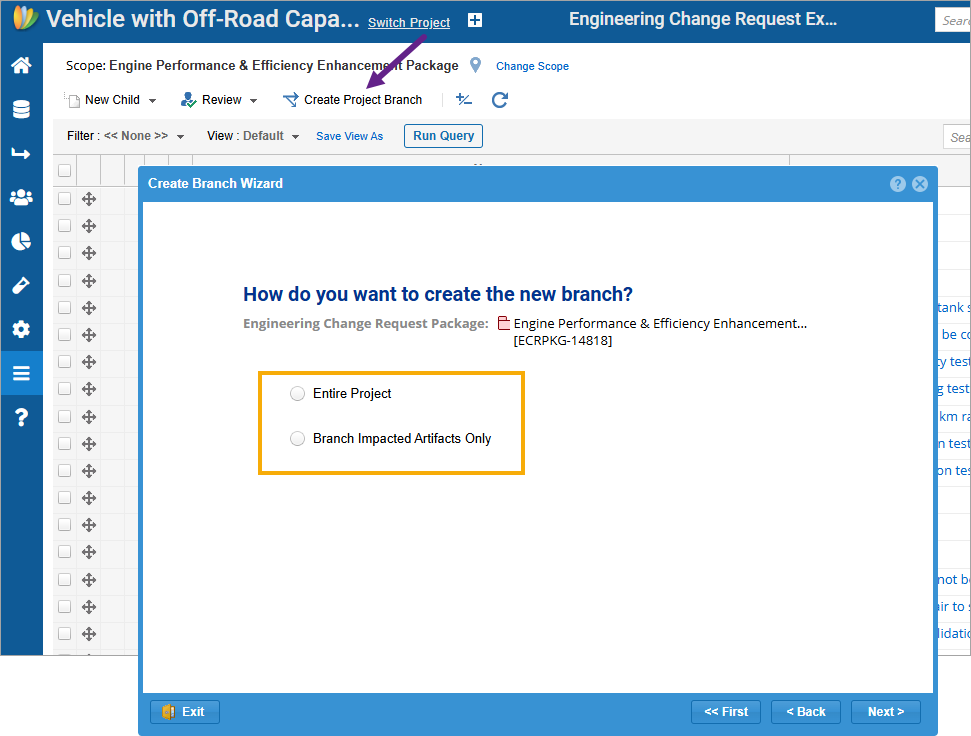
Task: Click the settings gear sidebar icon
Action: point(20,329)
